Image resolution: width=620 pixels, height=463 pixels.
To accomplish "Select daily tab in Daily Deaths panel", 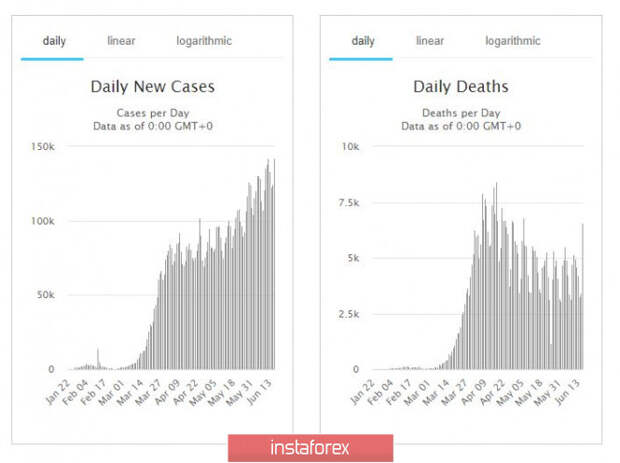I will point(363,41).
